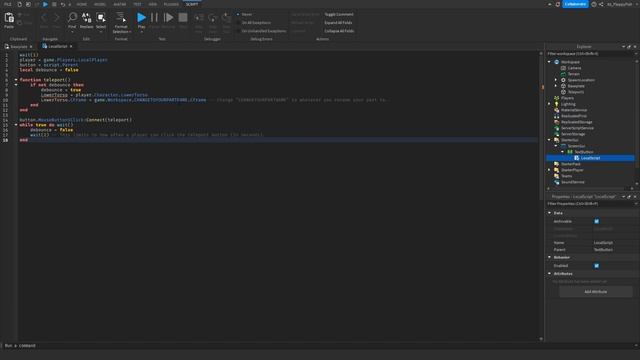Click the ReplicatedFirst icon
This screenshot has height=360, width=640.
tap(557, 116)
